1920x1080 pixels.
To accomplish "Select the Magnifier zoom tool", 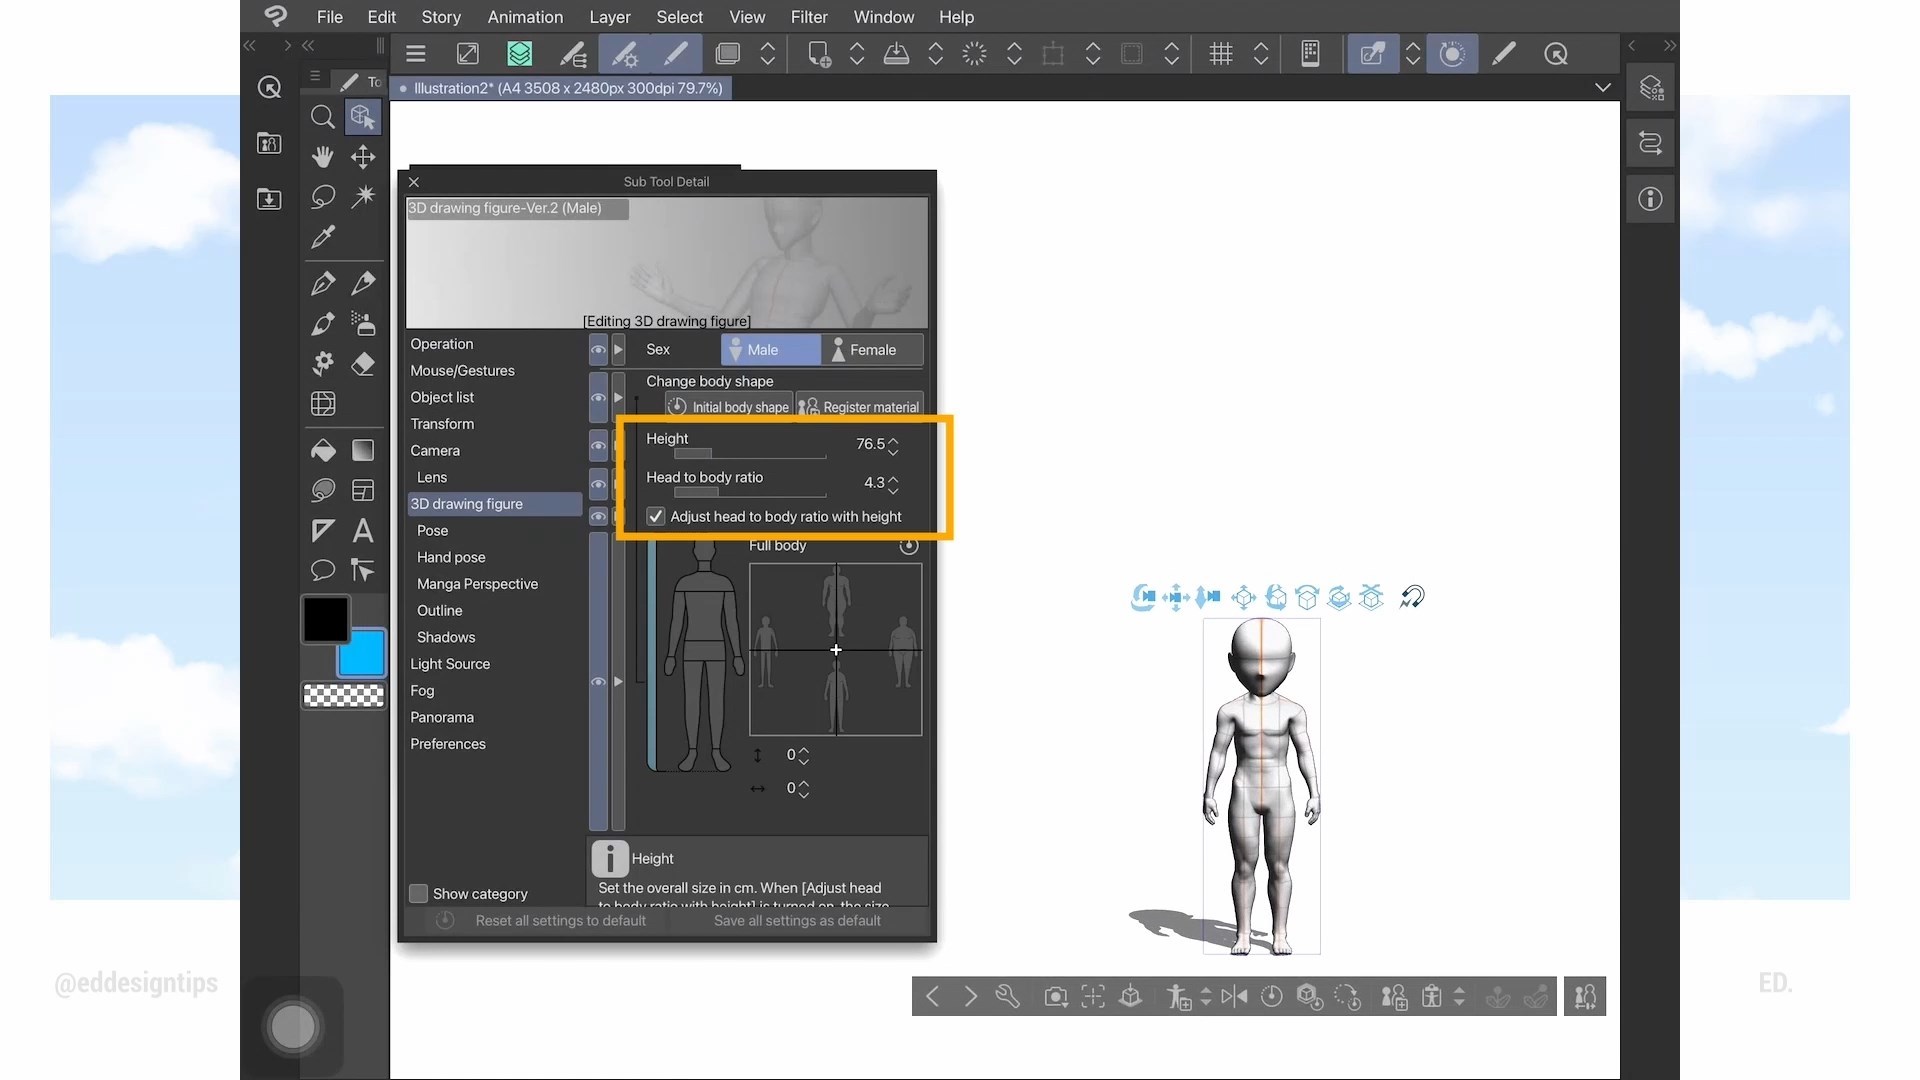I will pos(322,118).
